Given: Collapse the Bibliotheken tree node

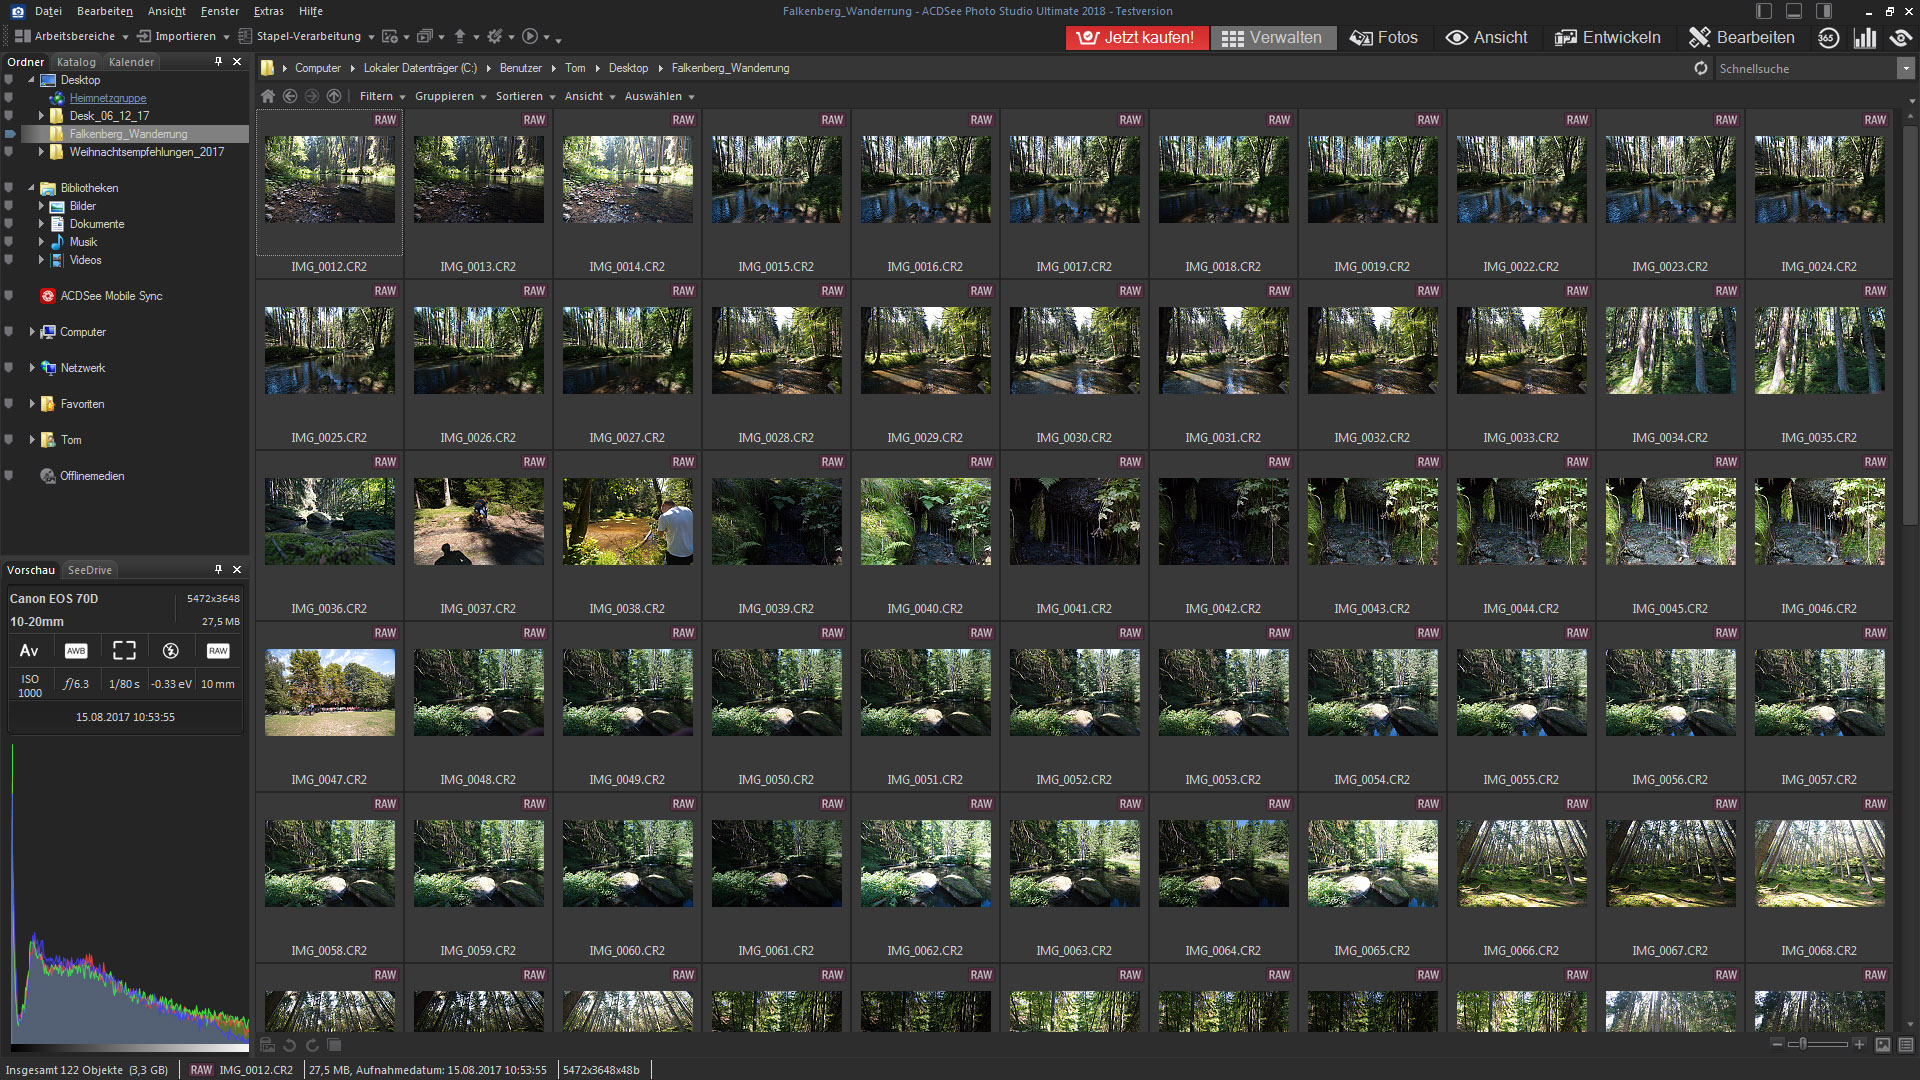Looking at the screenshot, I should tap(32, 188).
